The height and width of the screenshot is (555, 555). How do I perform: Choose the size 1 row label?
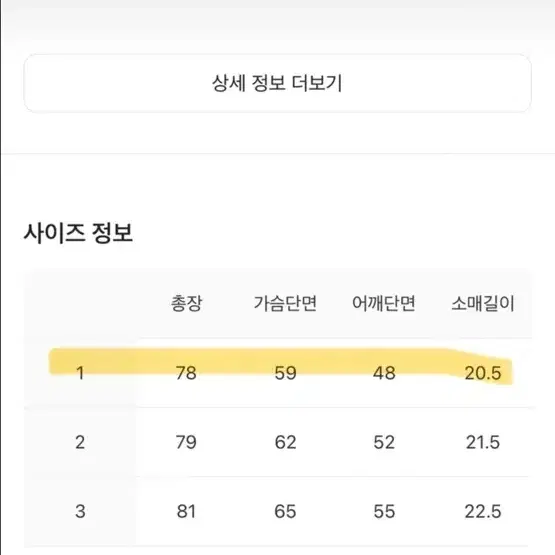pos(80,373)
